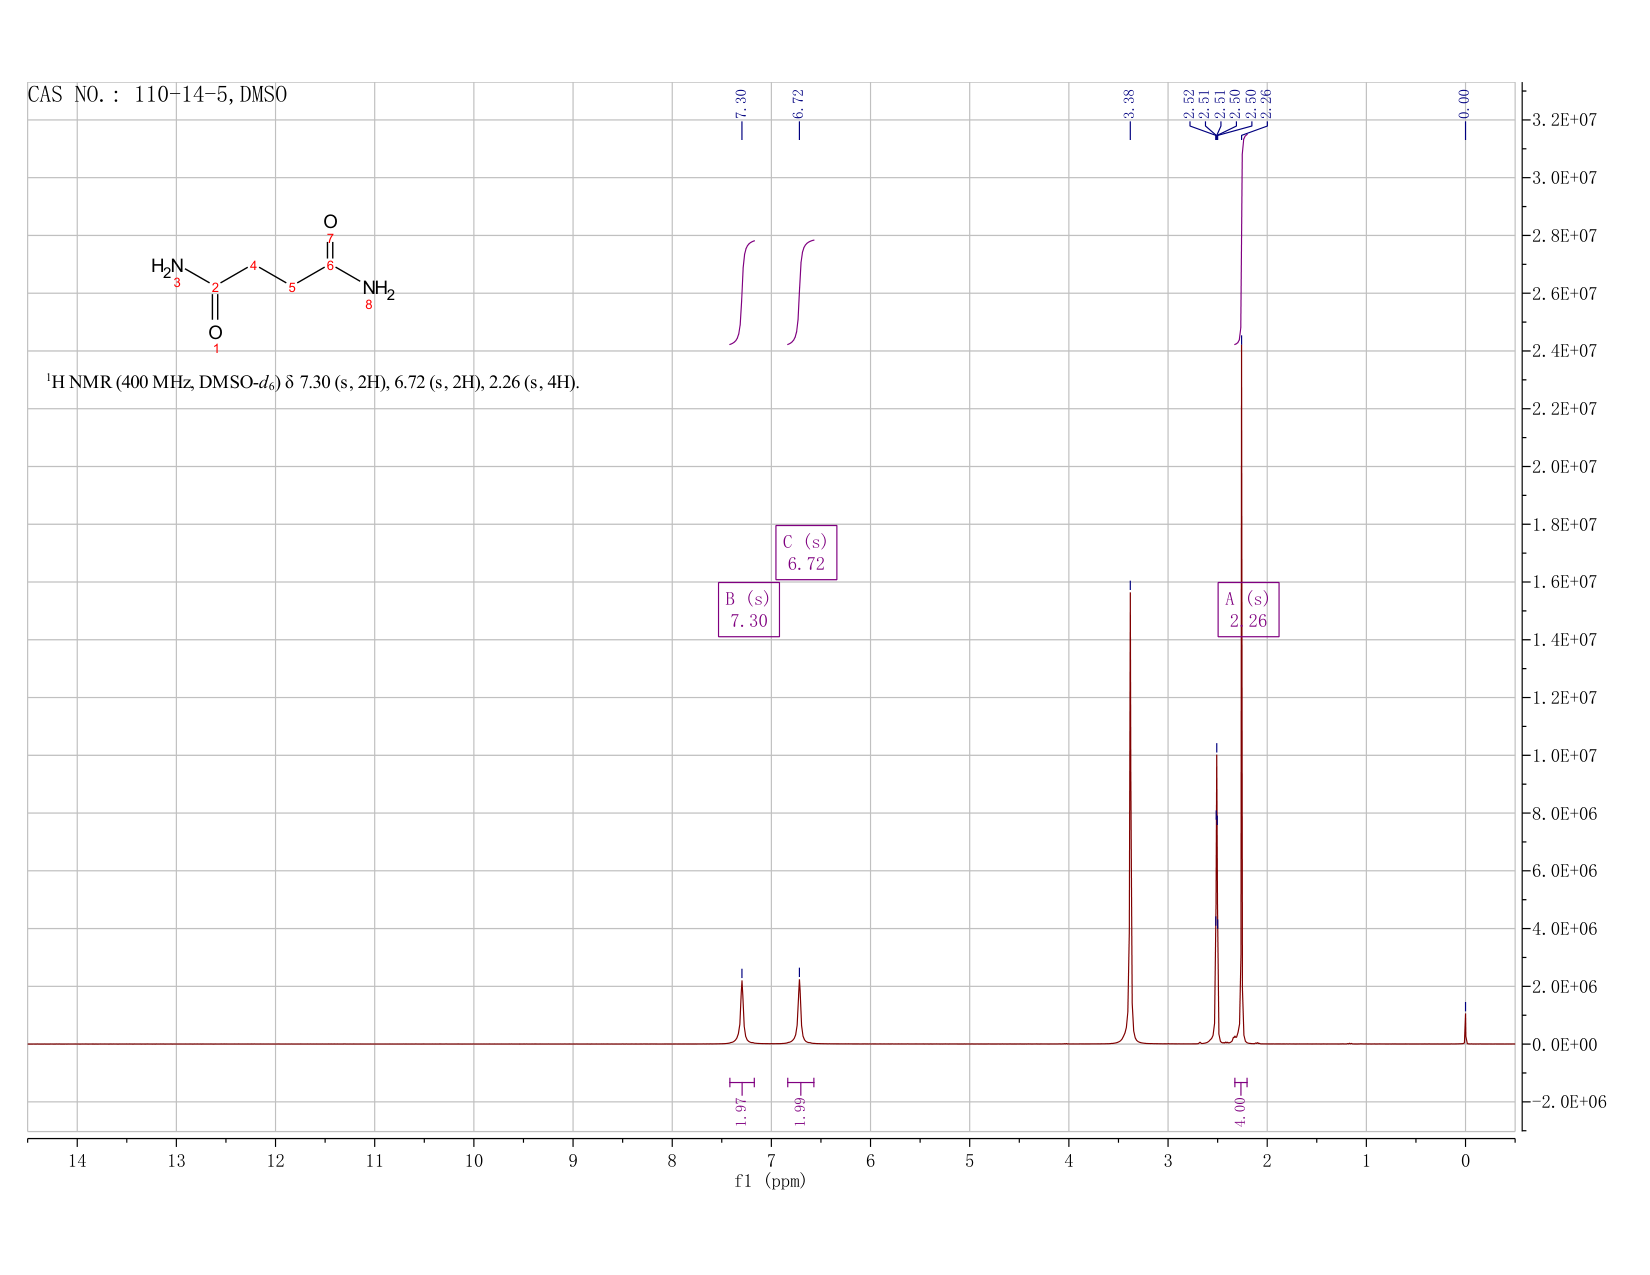Click the top carbonyl oxygen atom 7
Viewport: 1650px width, 1275px height.
tap(330, 222)
